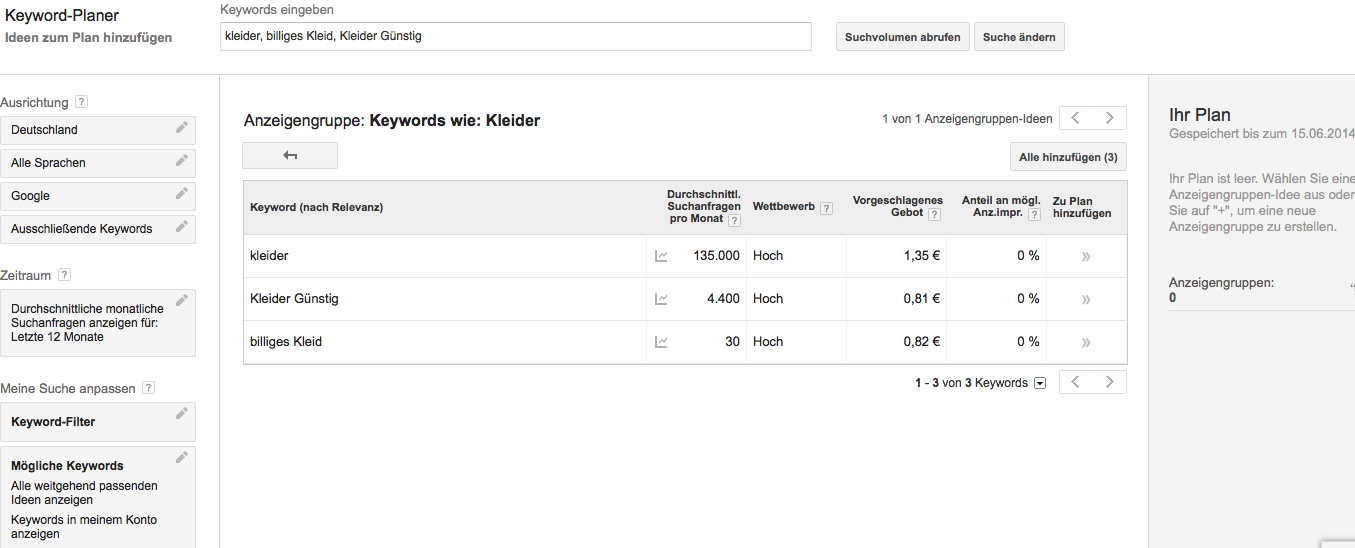Screen dimensions: 1355x548
Task: Click help icon next to Zeitraum
Action: click(64, 275)
